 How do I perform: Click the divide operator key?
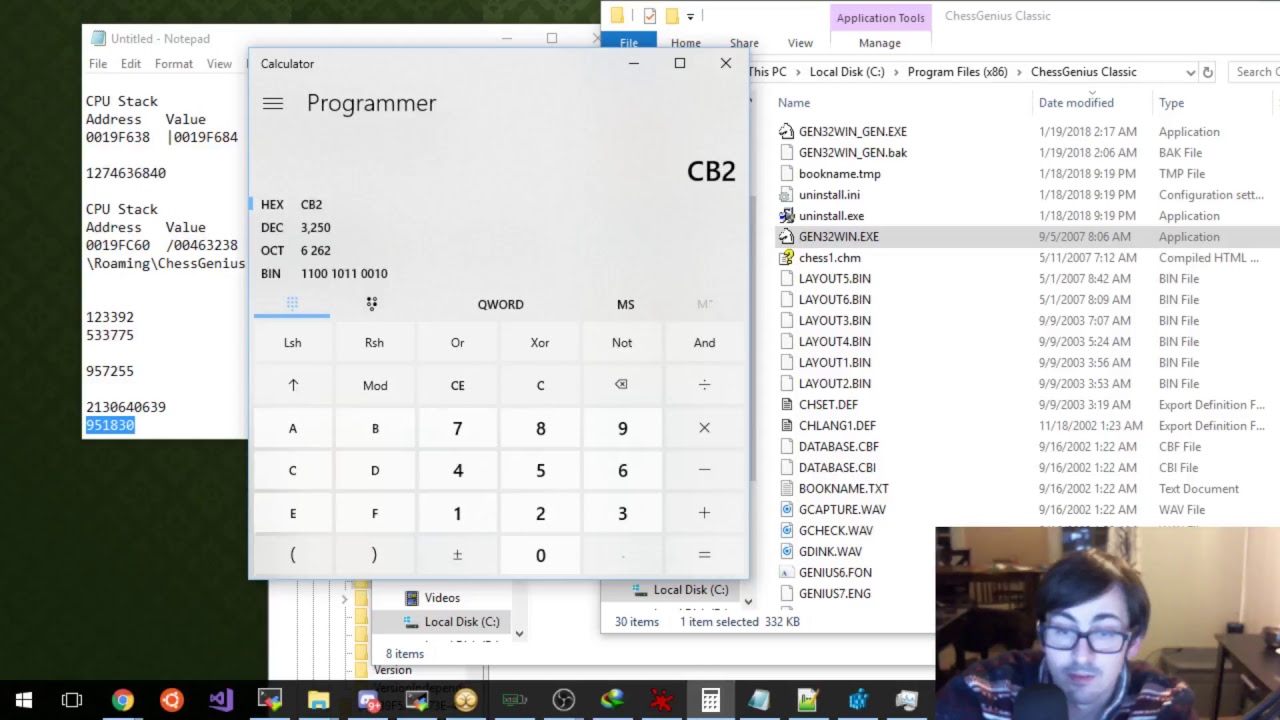pos(704,385)
